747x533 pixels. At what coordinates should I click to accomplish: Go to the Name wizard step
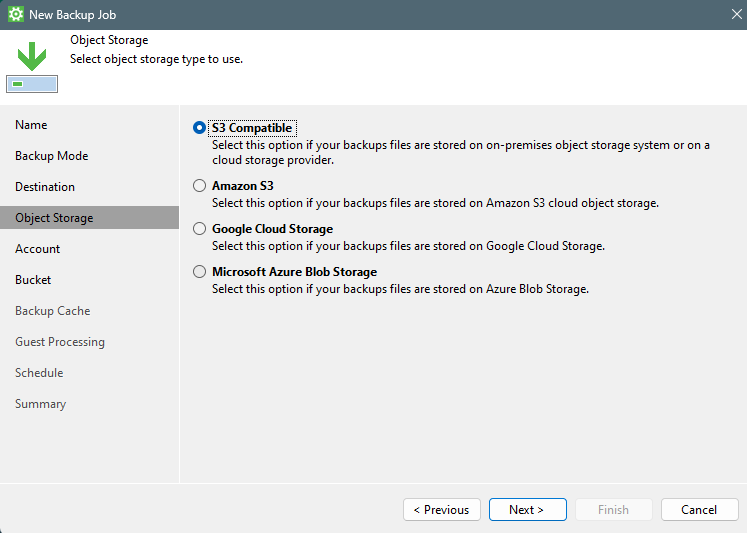coord(31,125)
